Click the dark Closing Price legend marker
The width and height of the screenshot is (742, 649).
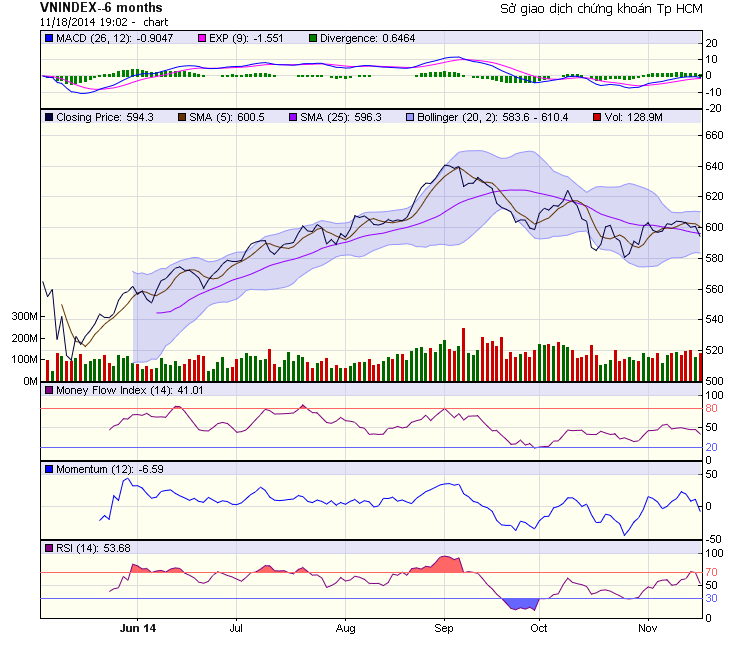[x=49, y=117]
